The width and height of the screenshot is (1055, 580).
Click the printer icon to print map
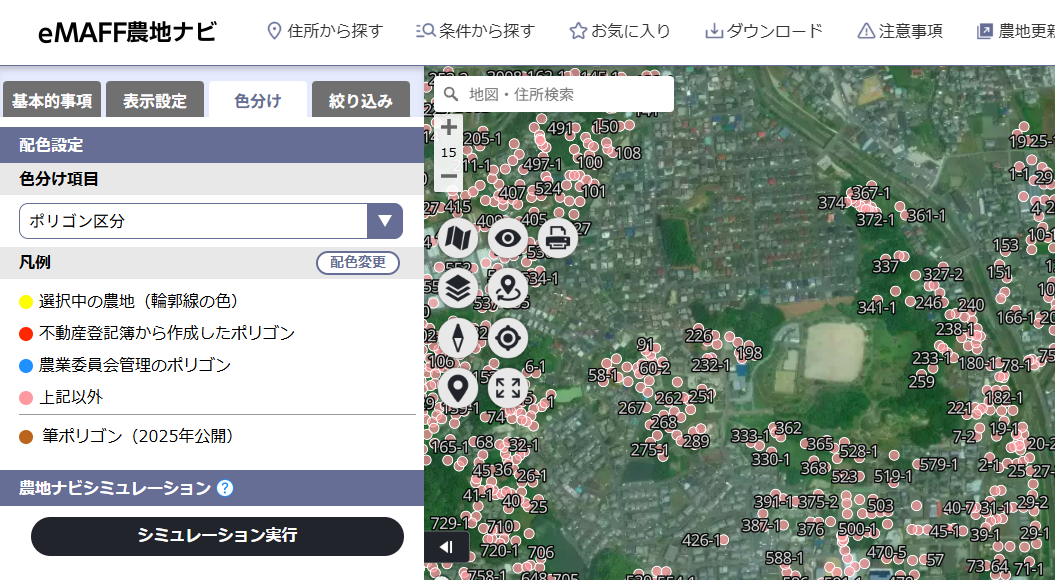558,238
